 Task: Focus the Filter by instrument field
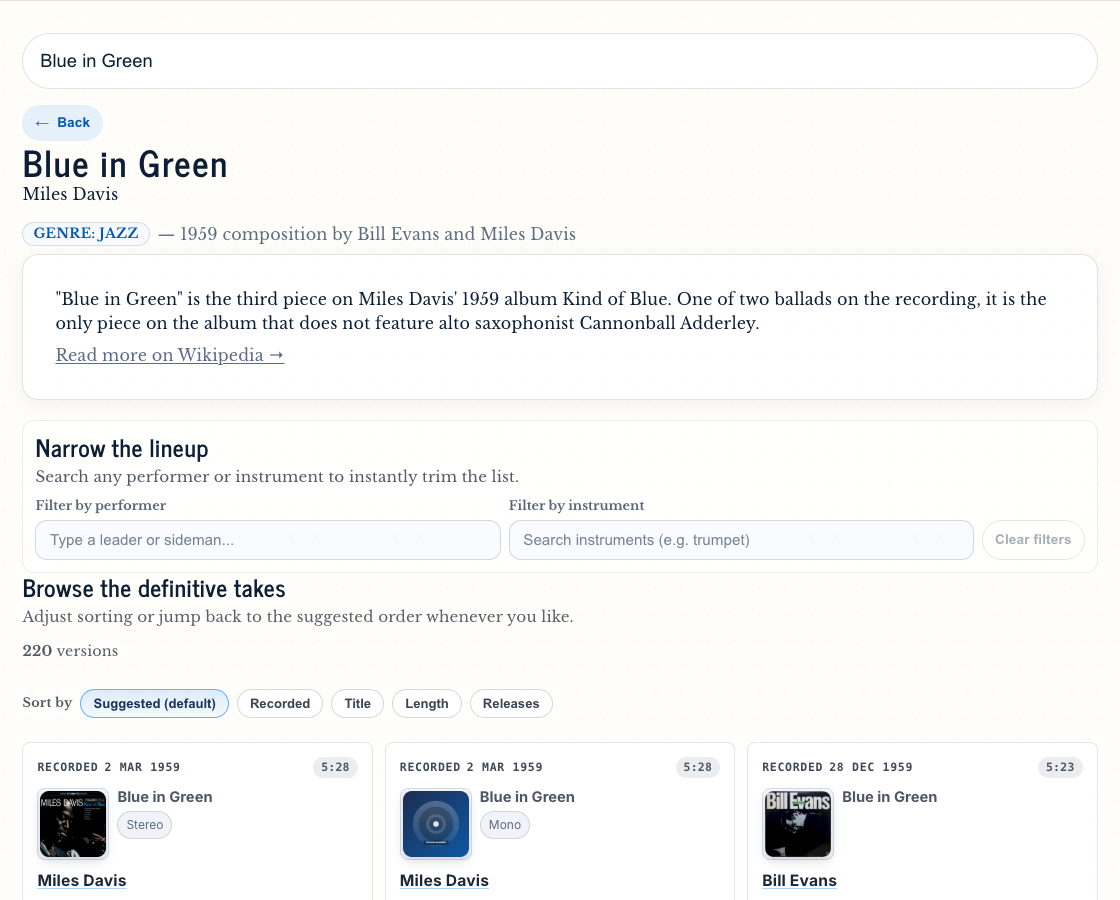click(741, 540)
